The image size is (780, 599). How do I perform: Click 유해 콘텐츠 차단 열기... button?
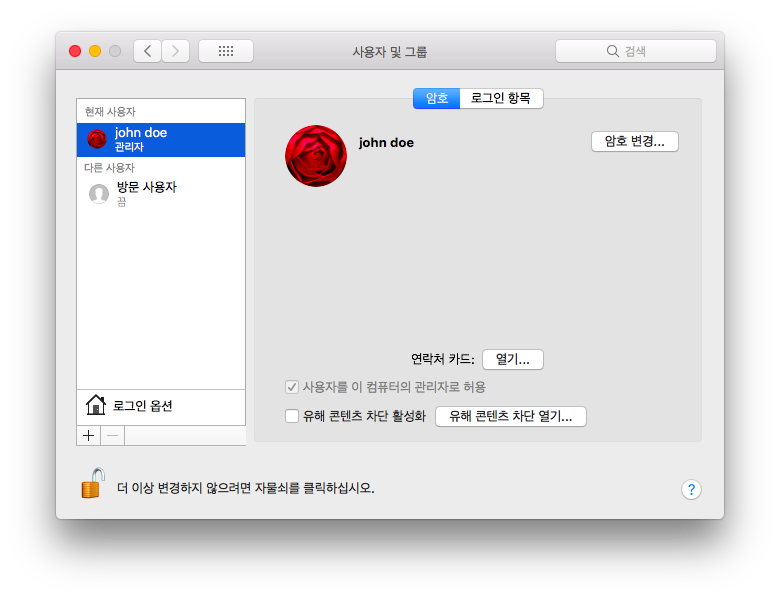(x=510, y=416)
